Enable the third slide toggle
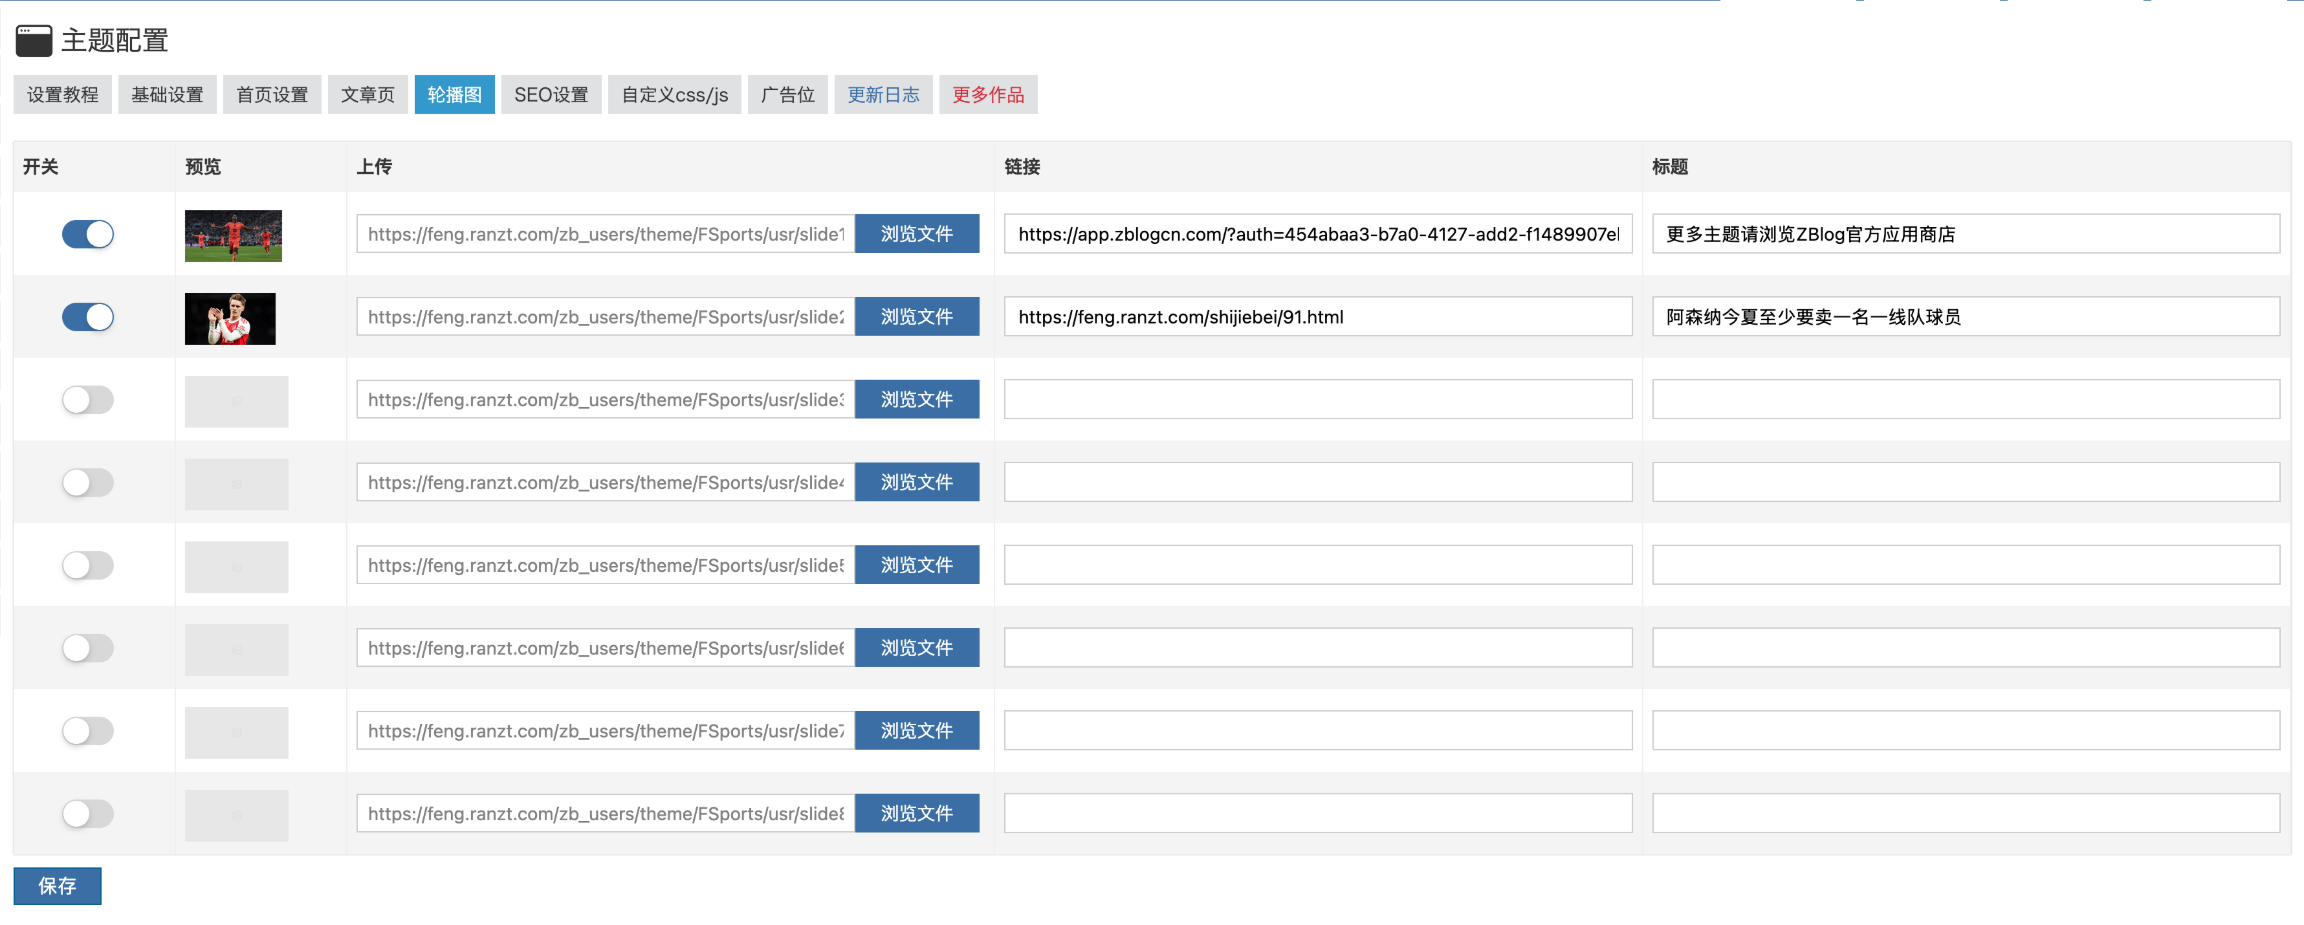2304x925 pixels. pyautogui.click(x=88, y=400)
